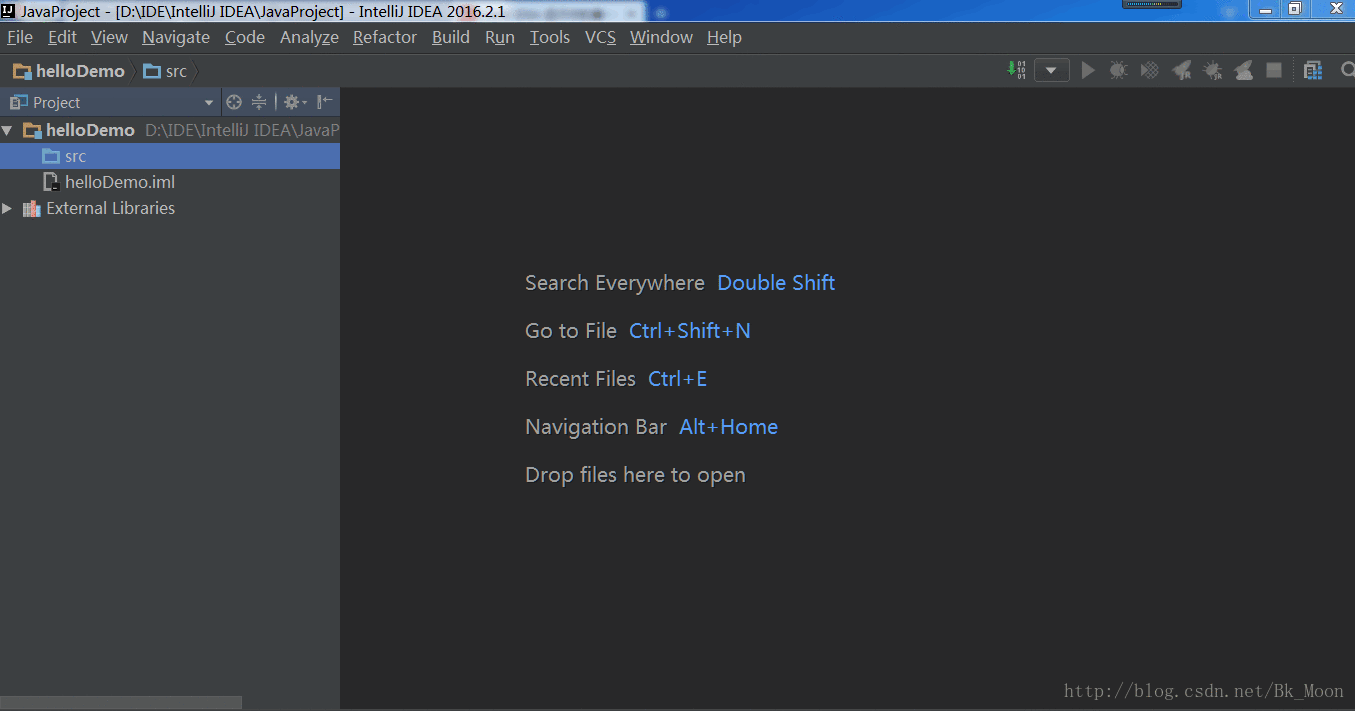Open the Run menu

coord(500,37)
